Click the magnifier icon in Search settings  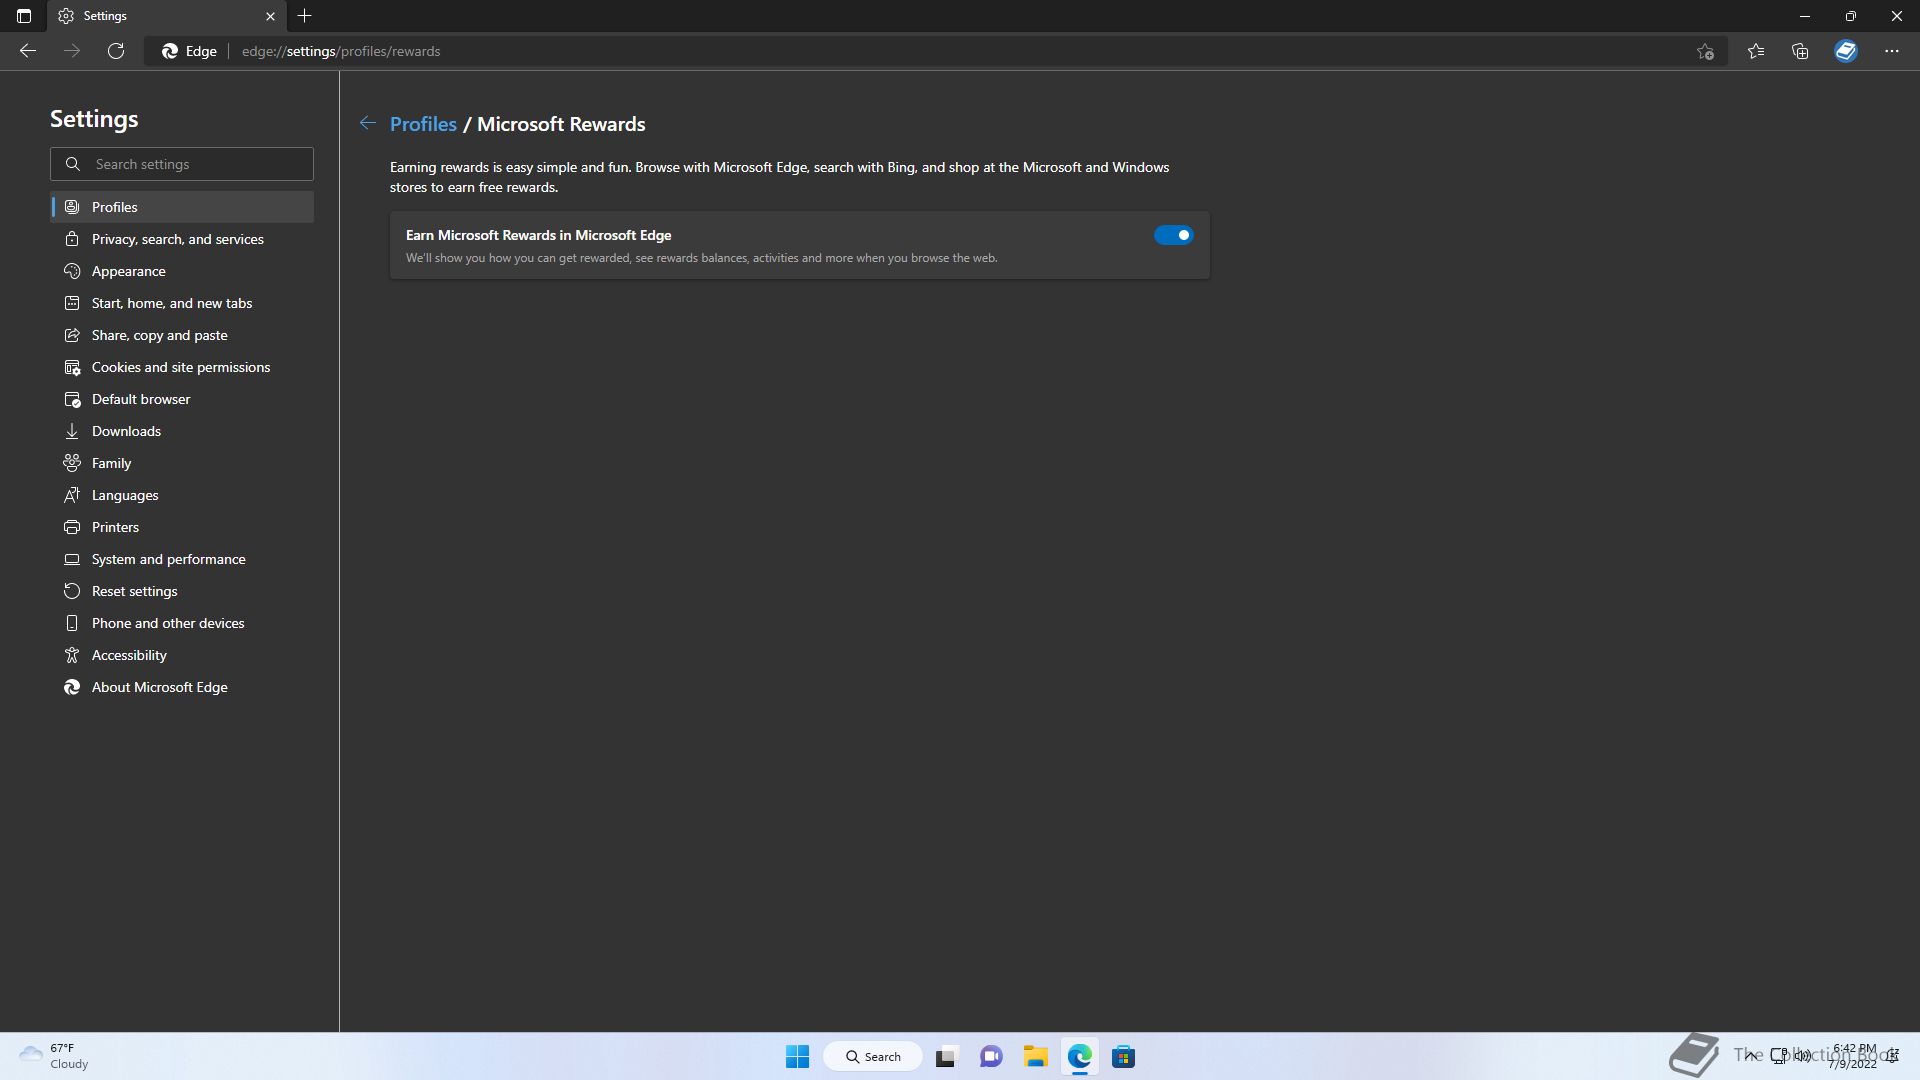73,164
